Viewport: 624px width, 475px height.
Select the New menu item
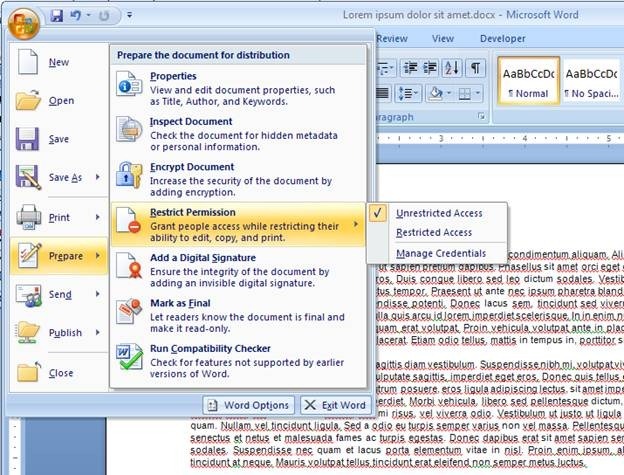pos(59,62)
